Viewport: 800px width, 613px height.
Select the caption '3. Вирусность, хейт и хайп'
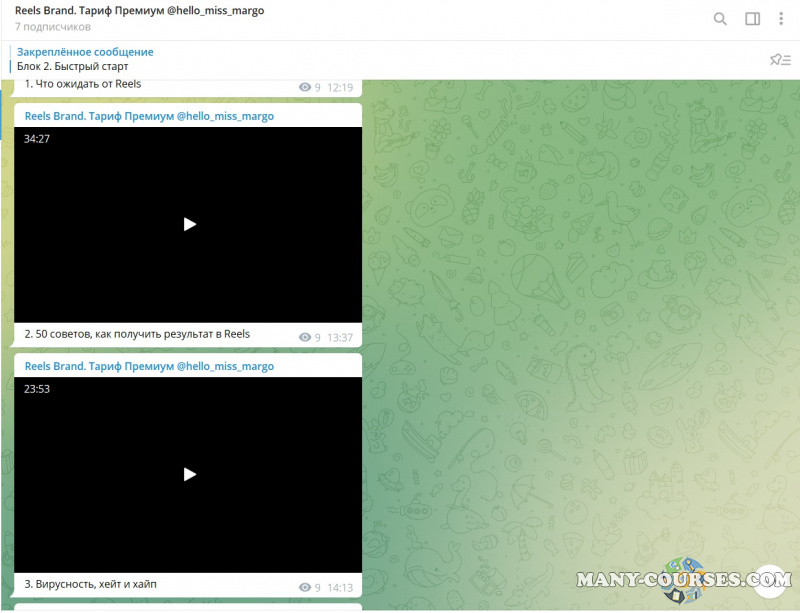(x=90, y=584)
